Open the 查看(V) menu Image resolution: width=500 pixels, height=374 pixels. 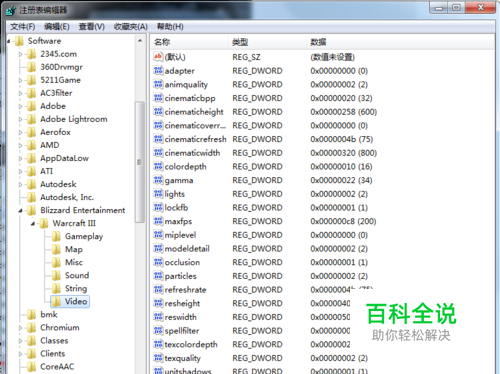pyautogui.click(x=92, y=27)
